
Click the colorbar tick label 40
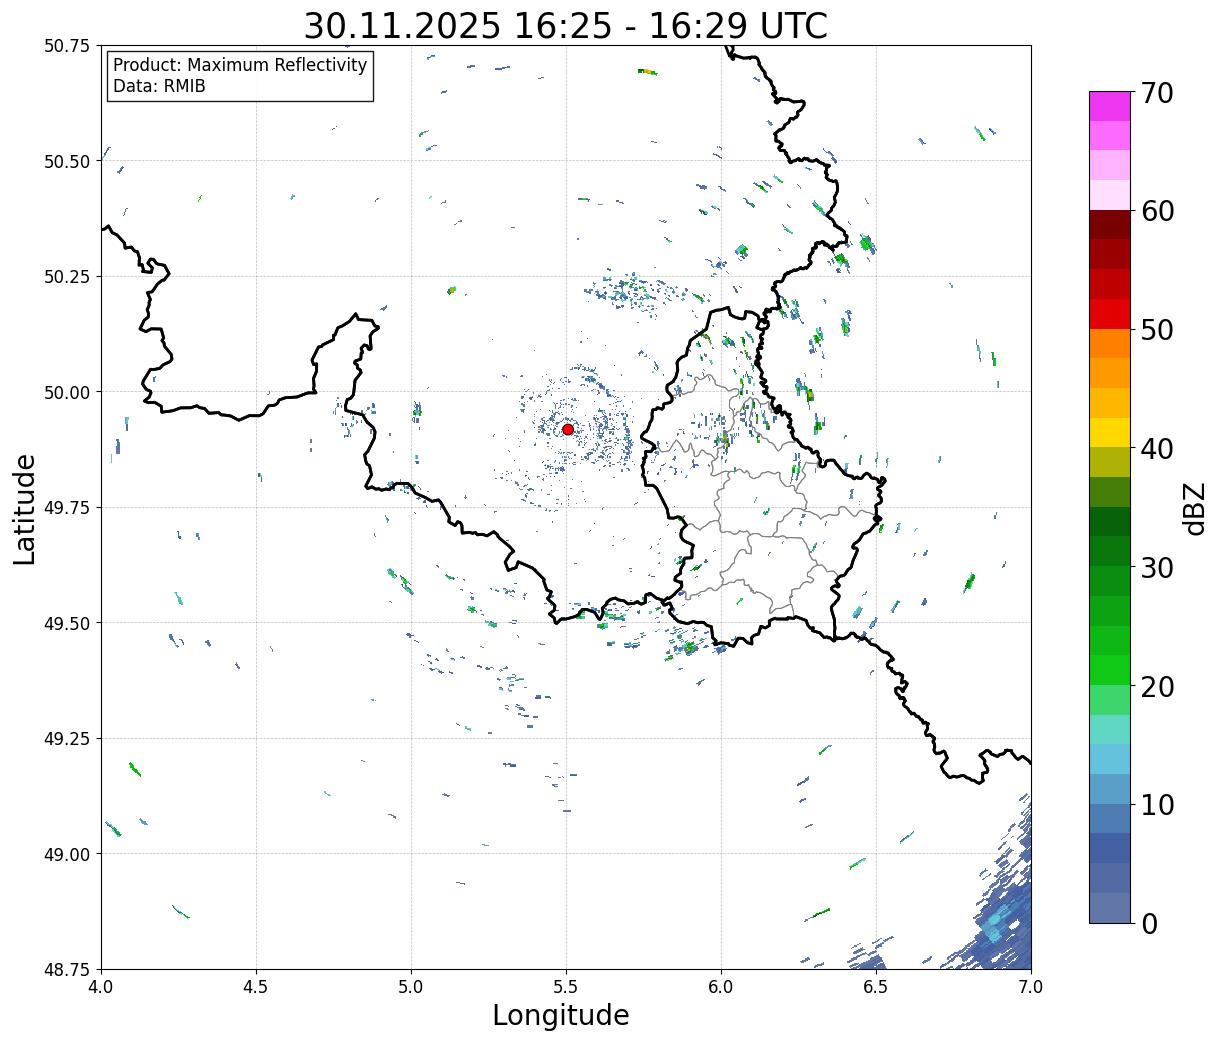coord(1157,449)
